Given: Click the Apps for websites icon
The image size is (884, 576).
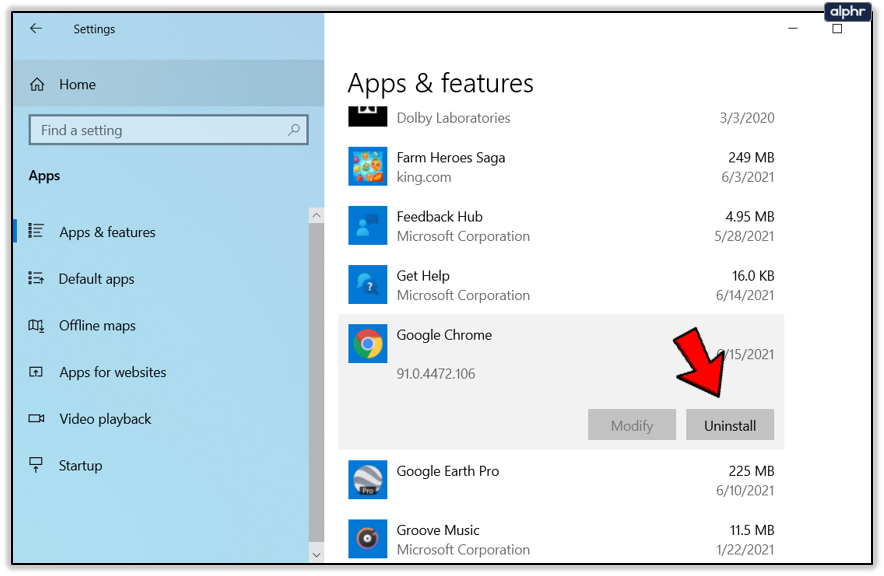Looking at the screenshot, I should 36,372.
